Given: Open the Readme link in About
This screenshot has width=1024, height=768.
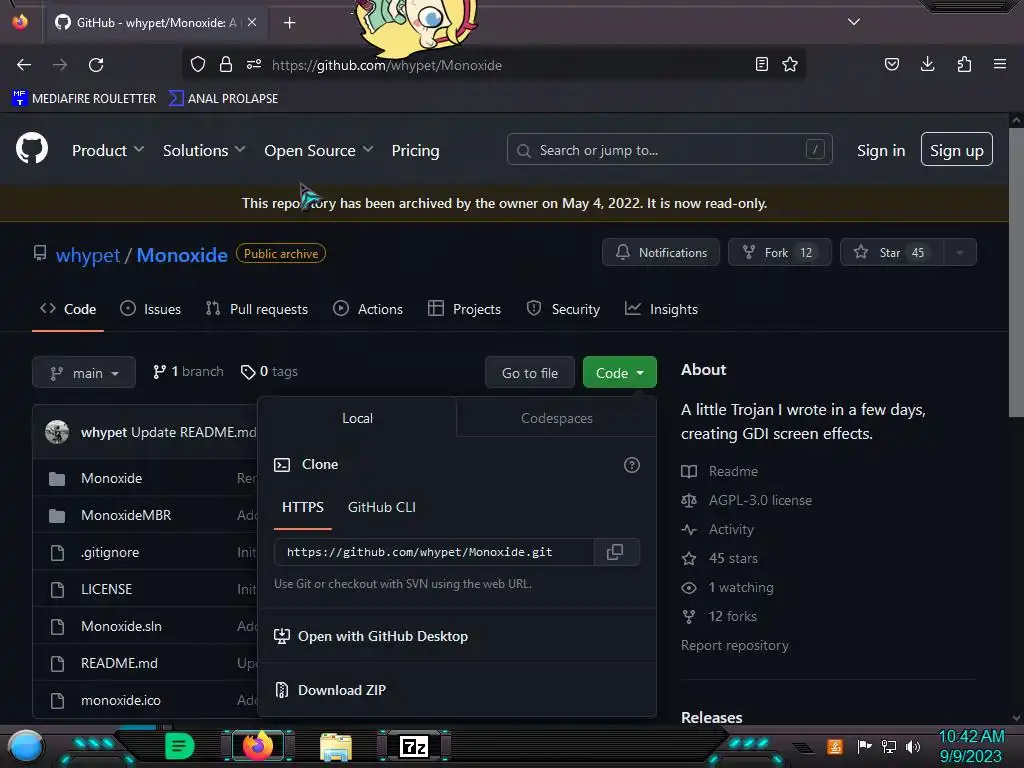Looking at the screenshot, I should point(720,472).
